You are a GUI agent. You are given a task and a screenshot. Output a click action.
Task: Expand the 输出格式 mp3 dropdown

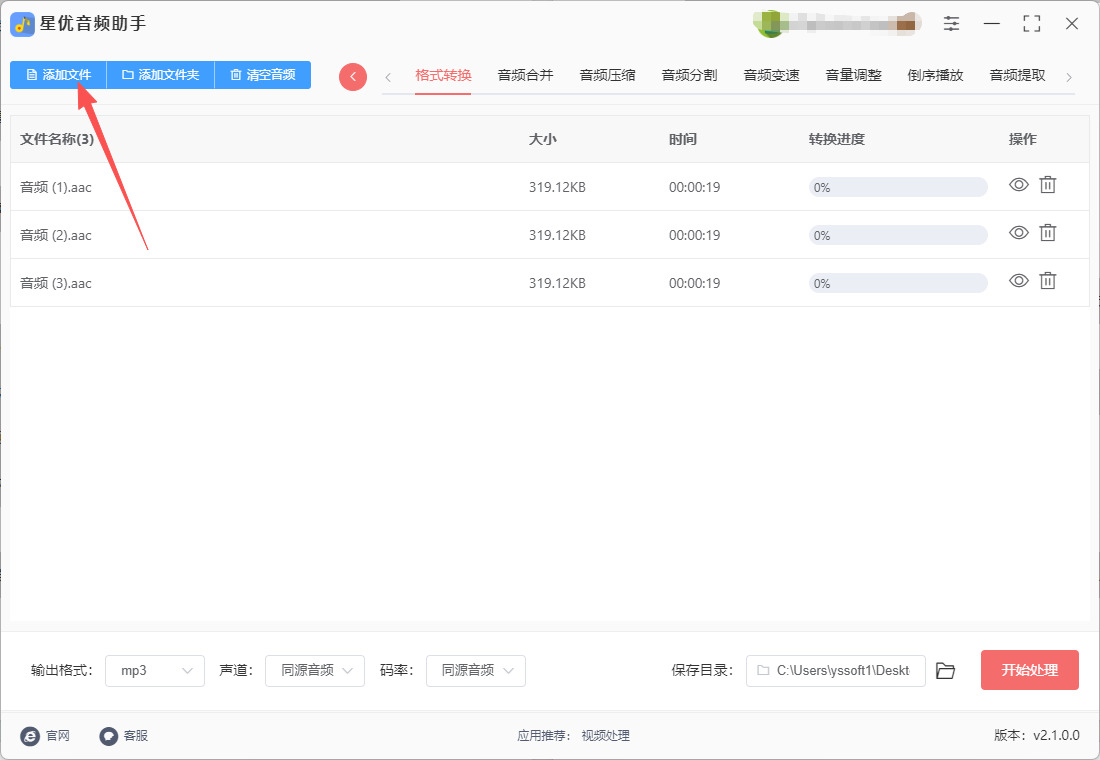tap(155, 671)
